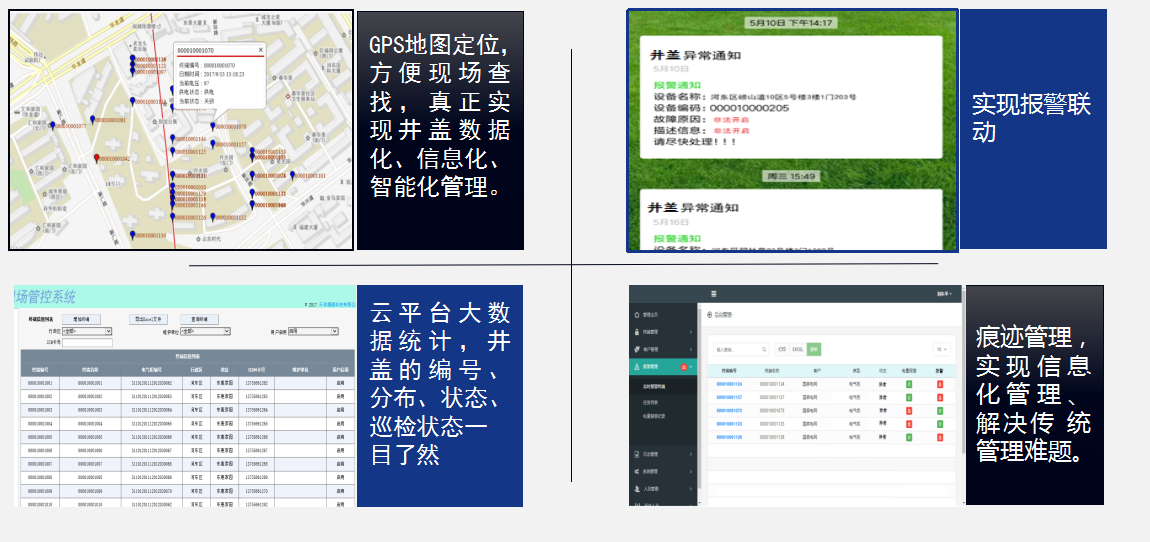Click the blue map pin 000010001132
The image size is (1150, 542).
tap(213, 216)
